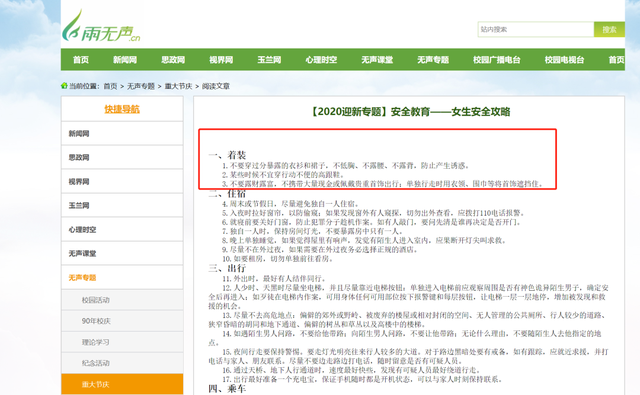Click the green home icon in breadcrumb
The height and width of the screenshot is (395, 640).
tap(64, 86)
